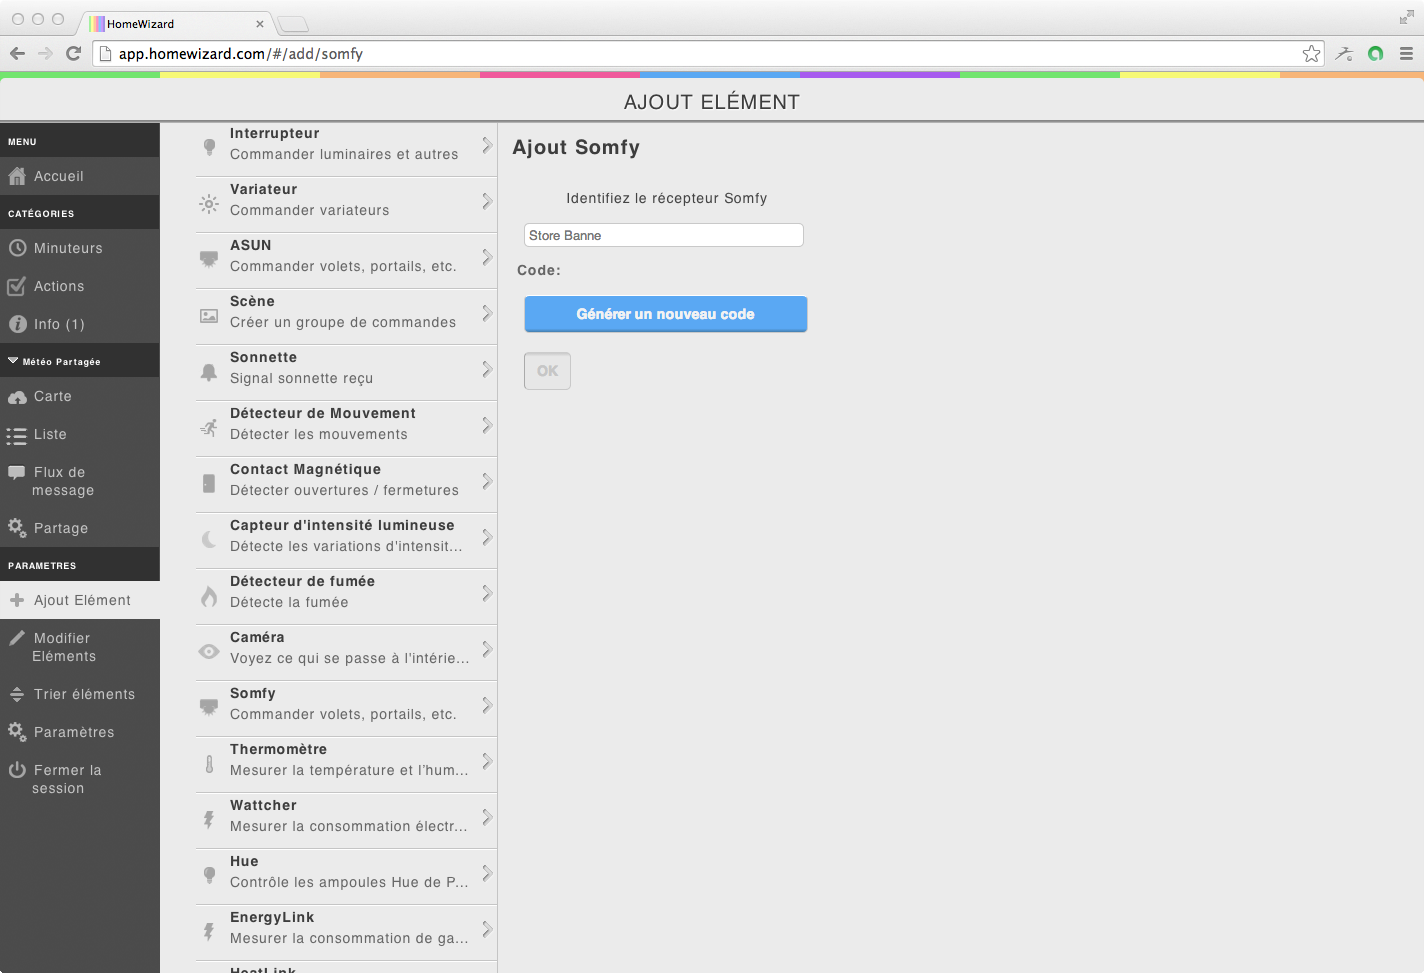
Task: Click the Wattcher lightning icon
Action: (209, 819)
